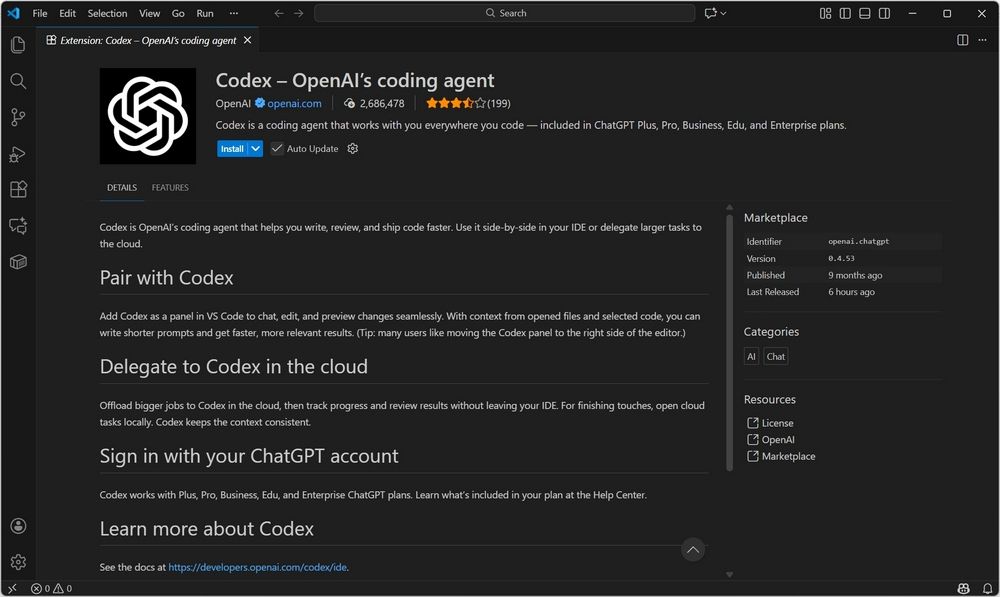
Task: Click the Install button
Action: [x=233, y=148]
